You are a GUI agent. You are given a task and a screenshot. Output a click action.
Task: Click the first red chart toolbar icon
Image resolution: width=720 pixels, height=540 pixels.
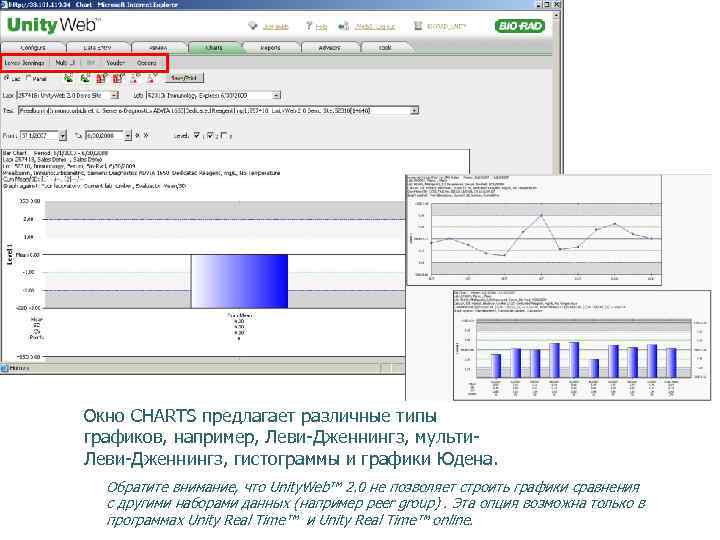tap(101, 79)
